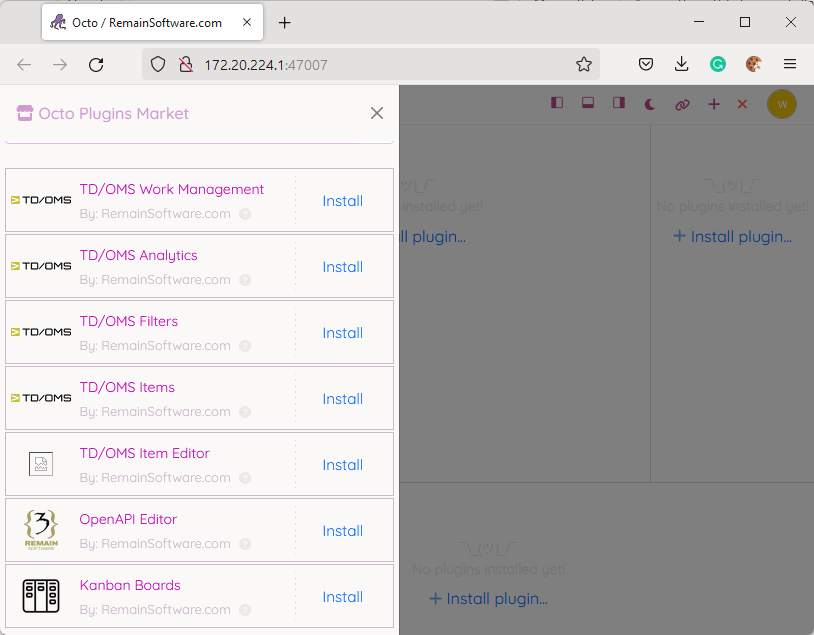Install the TD/OMS Analytics plugin
814x635 pixels.
[x=342, y=267]
